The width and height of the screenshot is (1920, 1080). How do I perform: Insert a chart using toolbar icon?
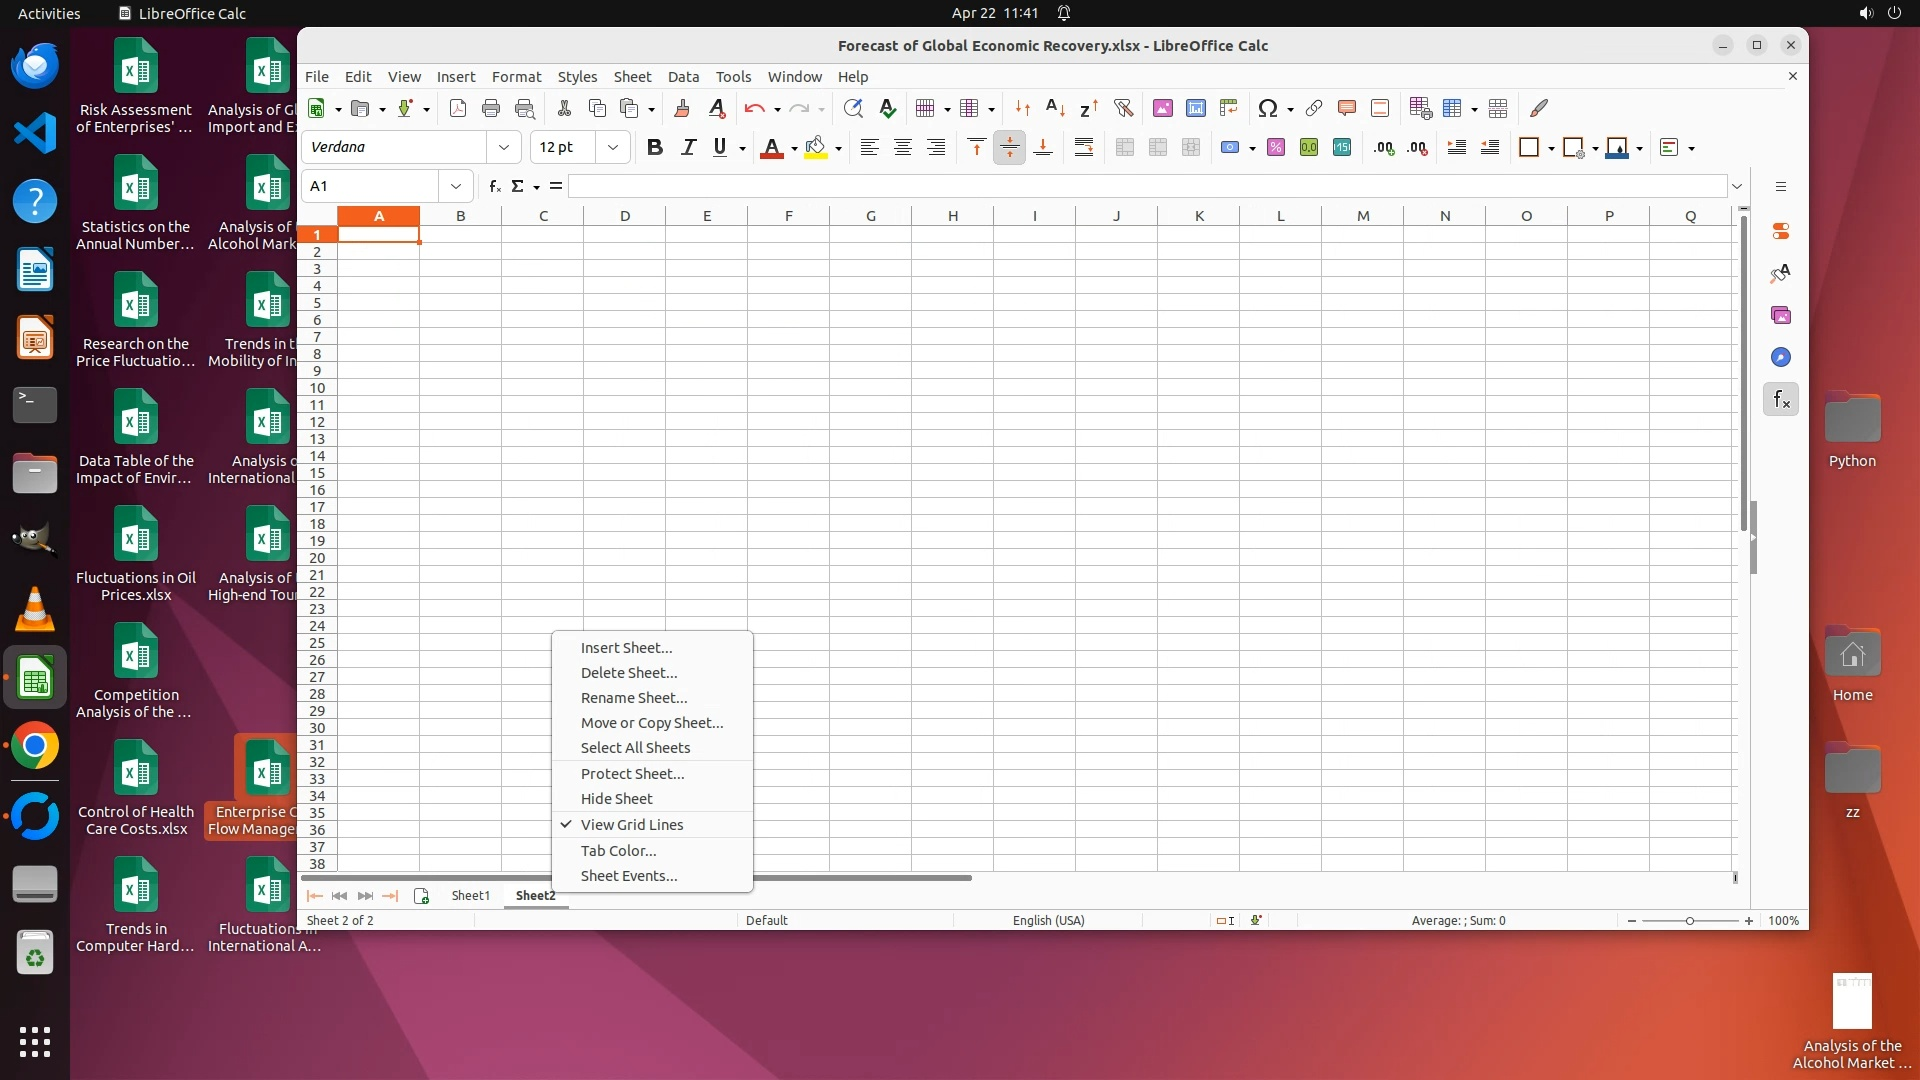click(1196, 108)
